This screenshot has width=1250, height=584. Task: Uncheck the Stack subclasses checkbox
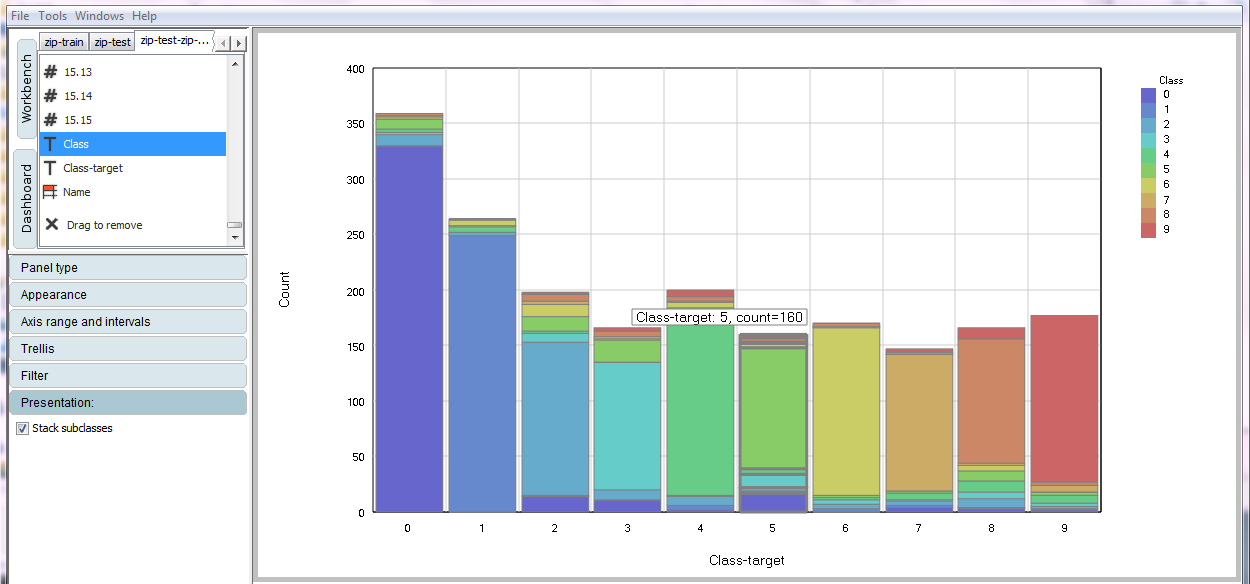(22, 428)
